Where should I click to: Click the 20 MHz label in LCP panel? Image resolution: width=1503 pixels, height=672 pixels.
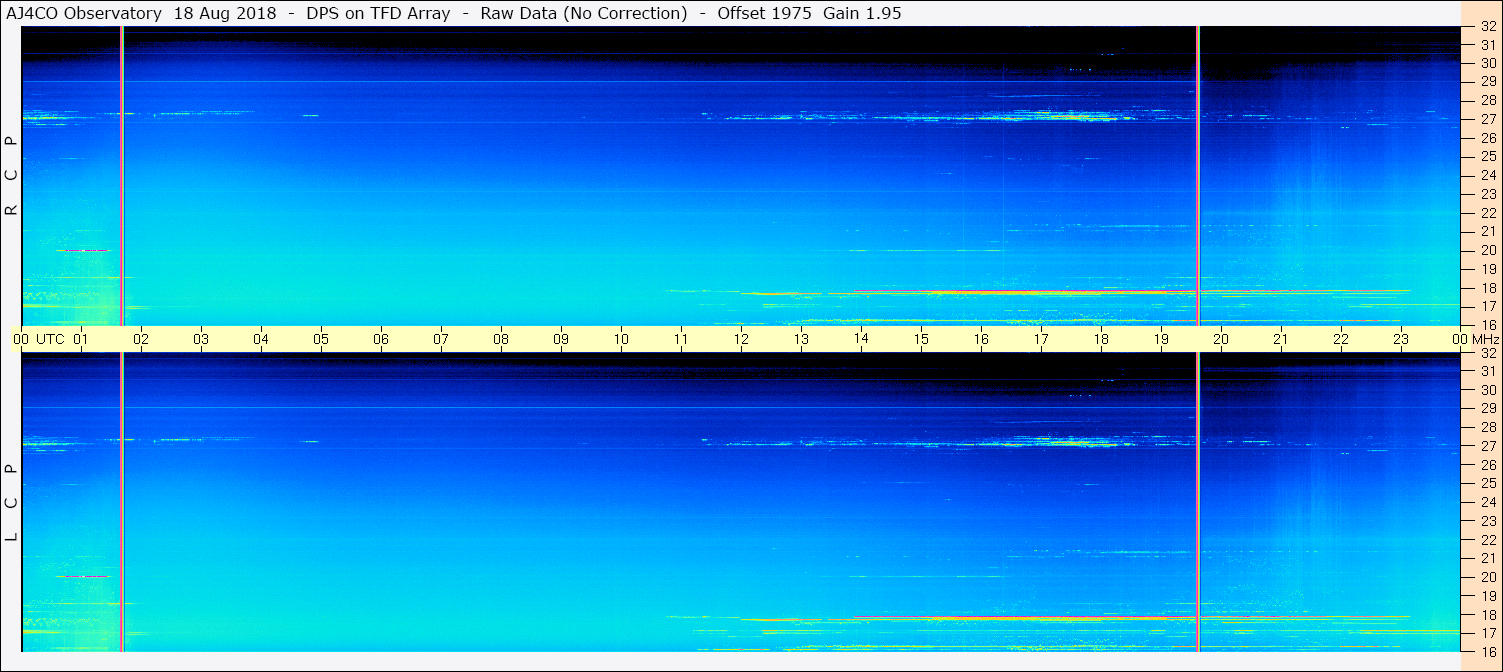click(x=1487, y=577)
